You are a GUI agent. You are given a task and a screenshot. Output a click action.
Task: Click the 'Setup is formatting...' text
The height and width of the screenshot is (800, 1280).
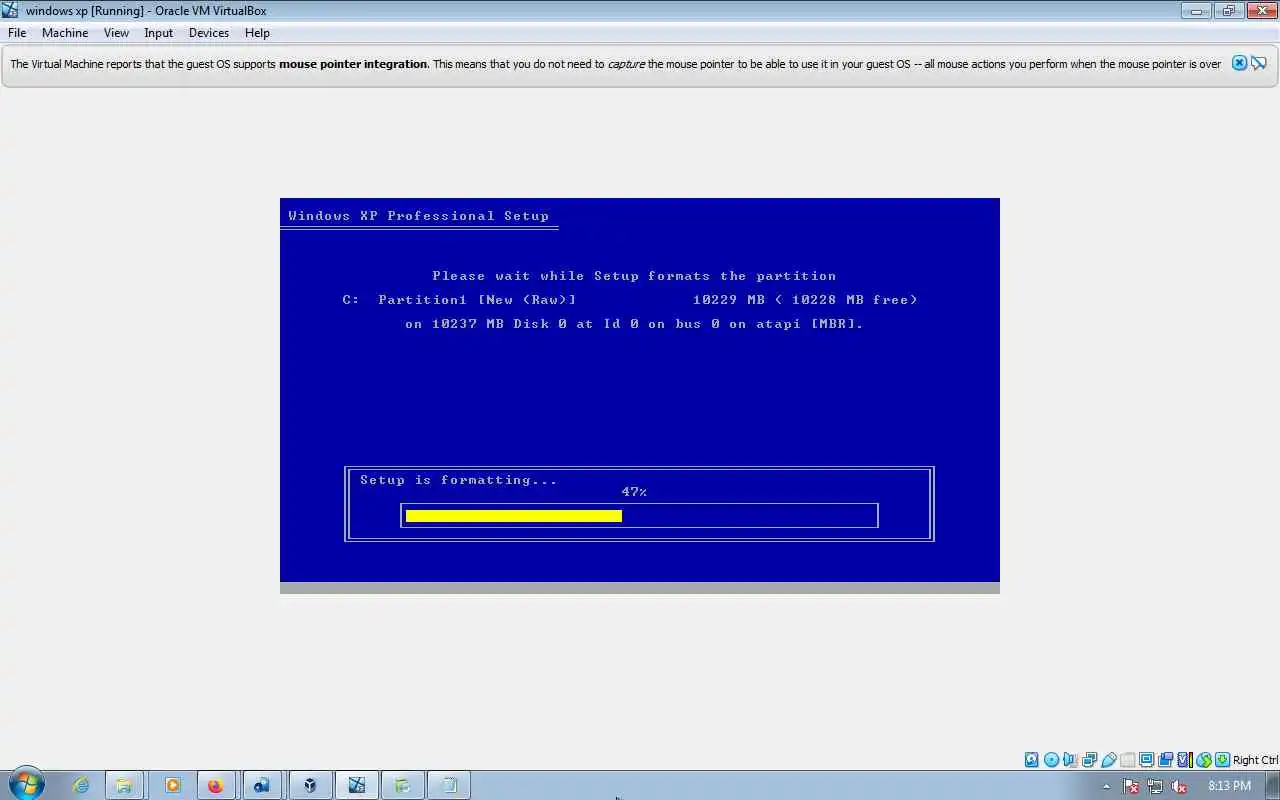459,480
